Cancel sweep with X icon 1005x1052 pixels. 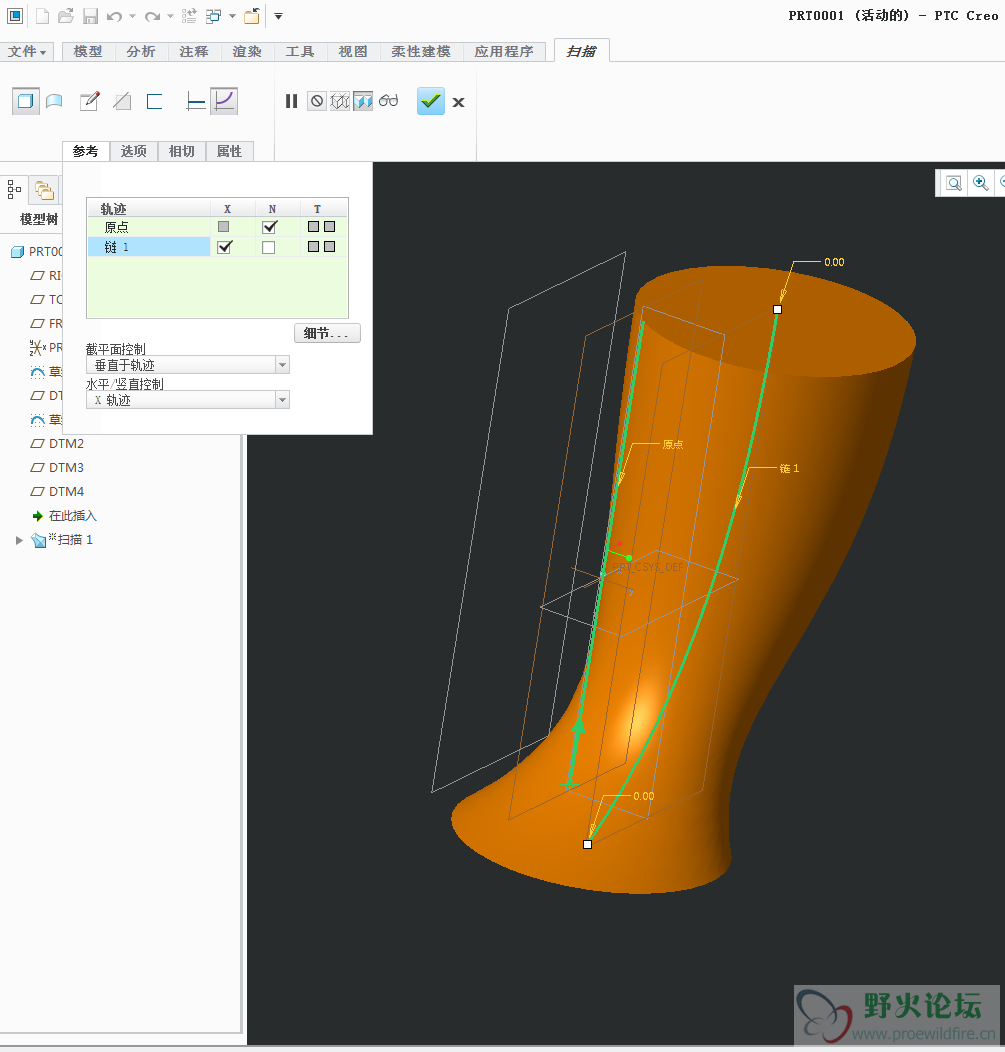(458, 102)
